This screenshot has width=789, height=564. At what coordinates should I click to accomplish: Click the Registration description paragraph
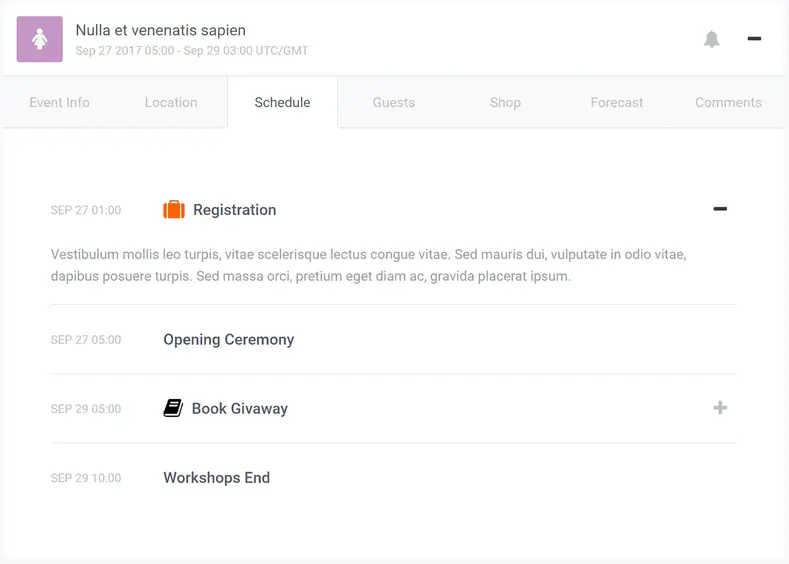tap(369, 265)
